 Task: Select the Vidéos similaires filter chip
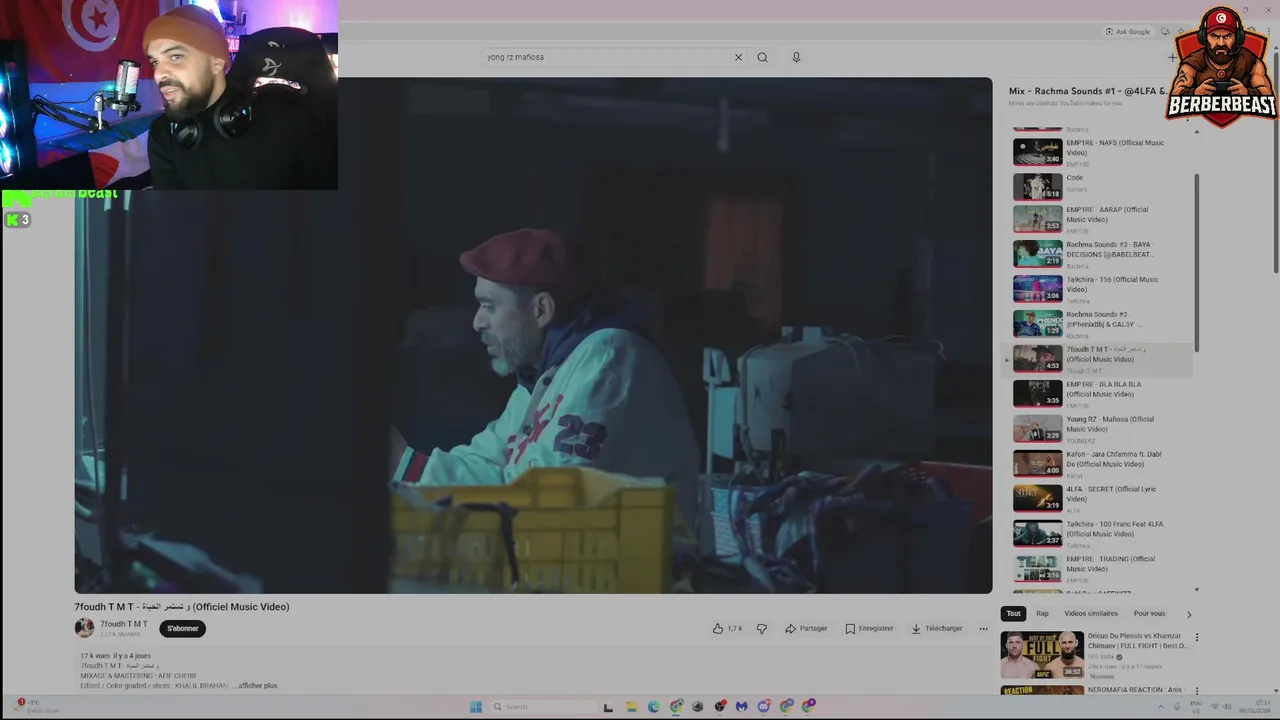1091,614
